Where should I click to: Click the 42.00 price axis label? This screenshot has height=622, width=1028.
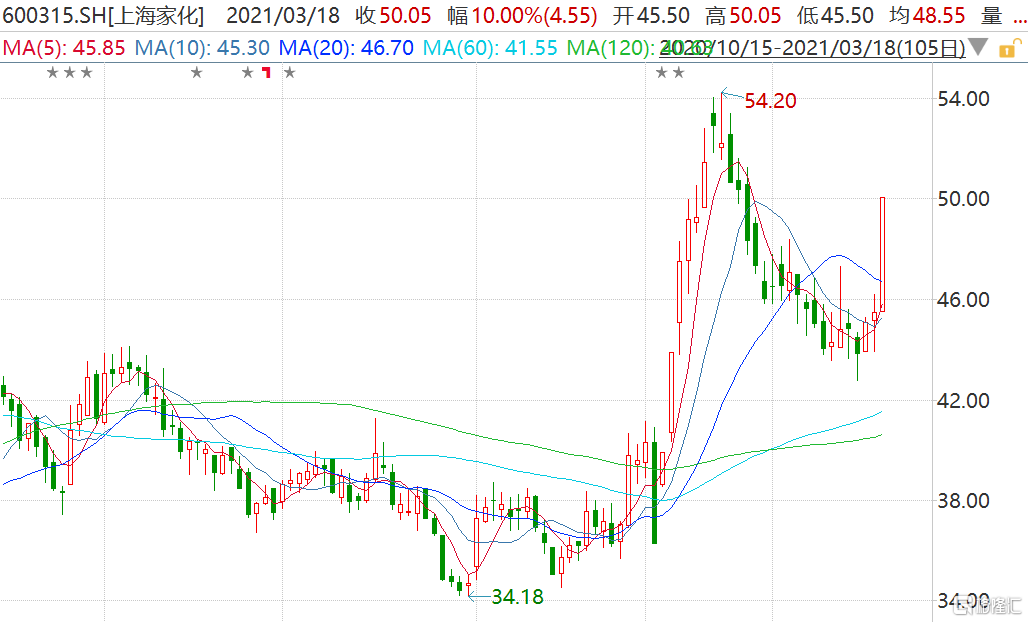(x=963, y=400)
